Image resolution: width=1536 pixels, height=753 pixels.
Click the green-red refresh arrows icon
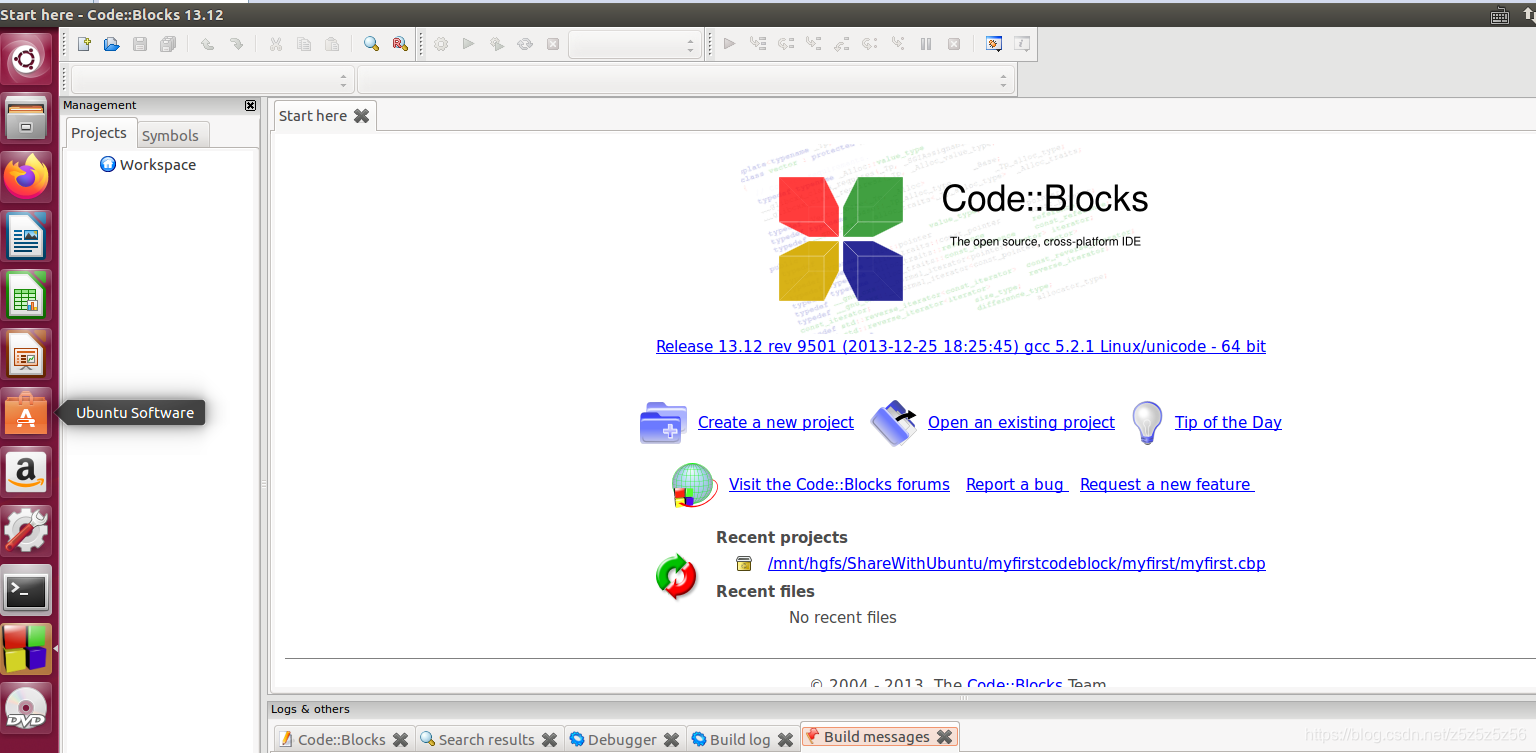[676, 577]
